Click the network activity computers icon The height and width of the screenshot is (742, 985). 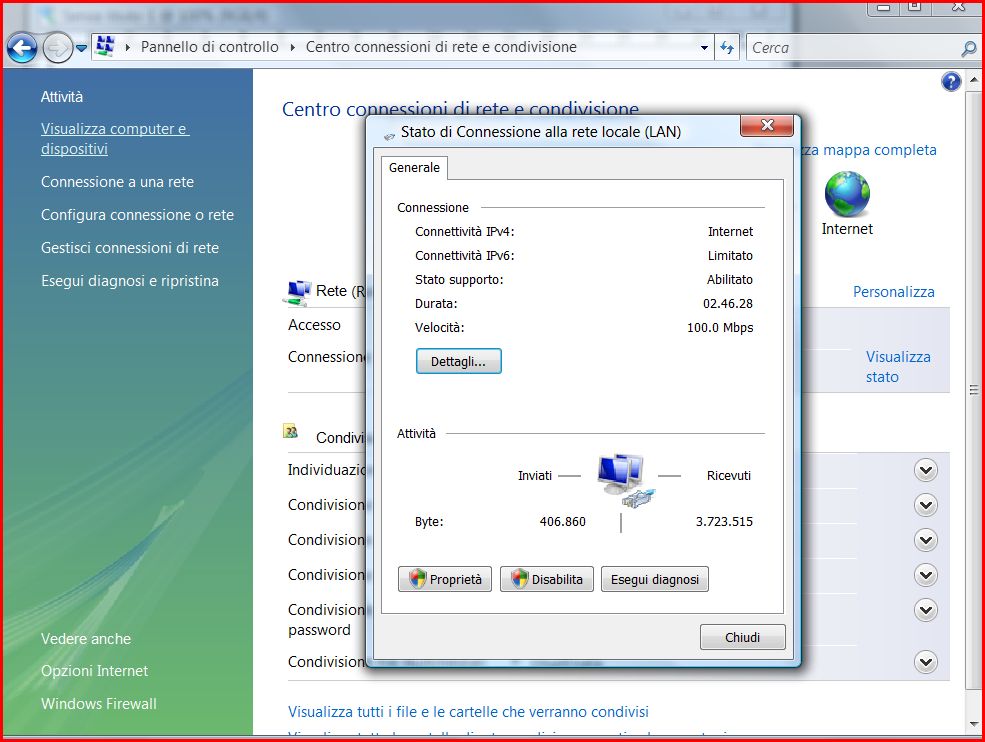[x=626, y=481]
